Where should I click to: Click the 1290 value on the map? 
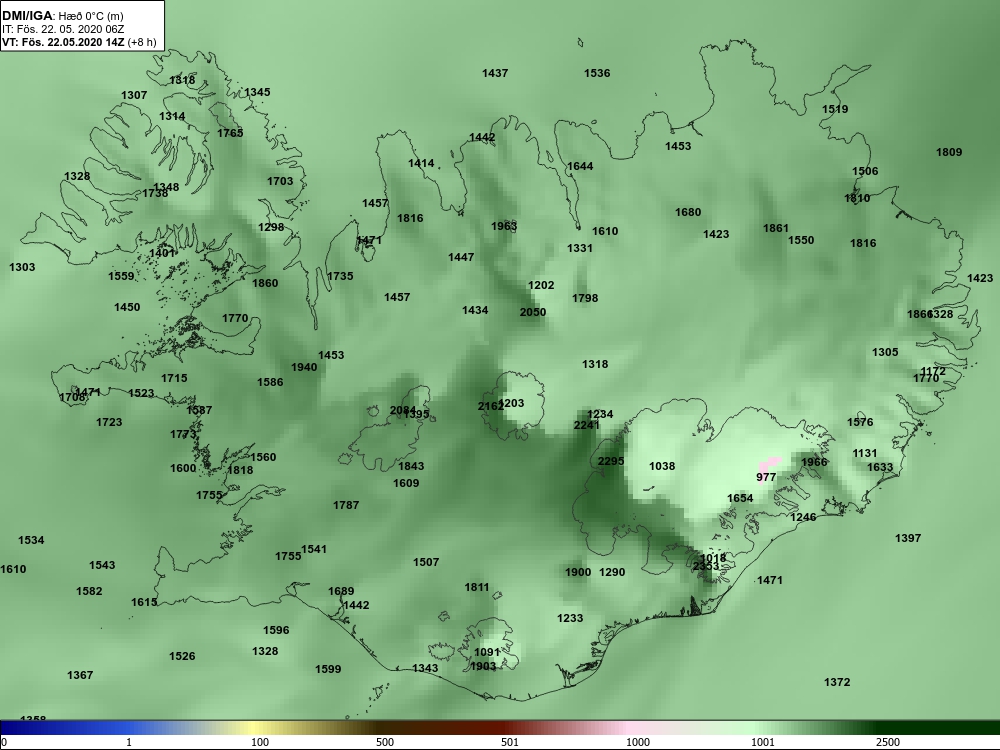pos(612,573)
